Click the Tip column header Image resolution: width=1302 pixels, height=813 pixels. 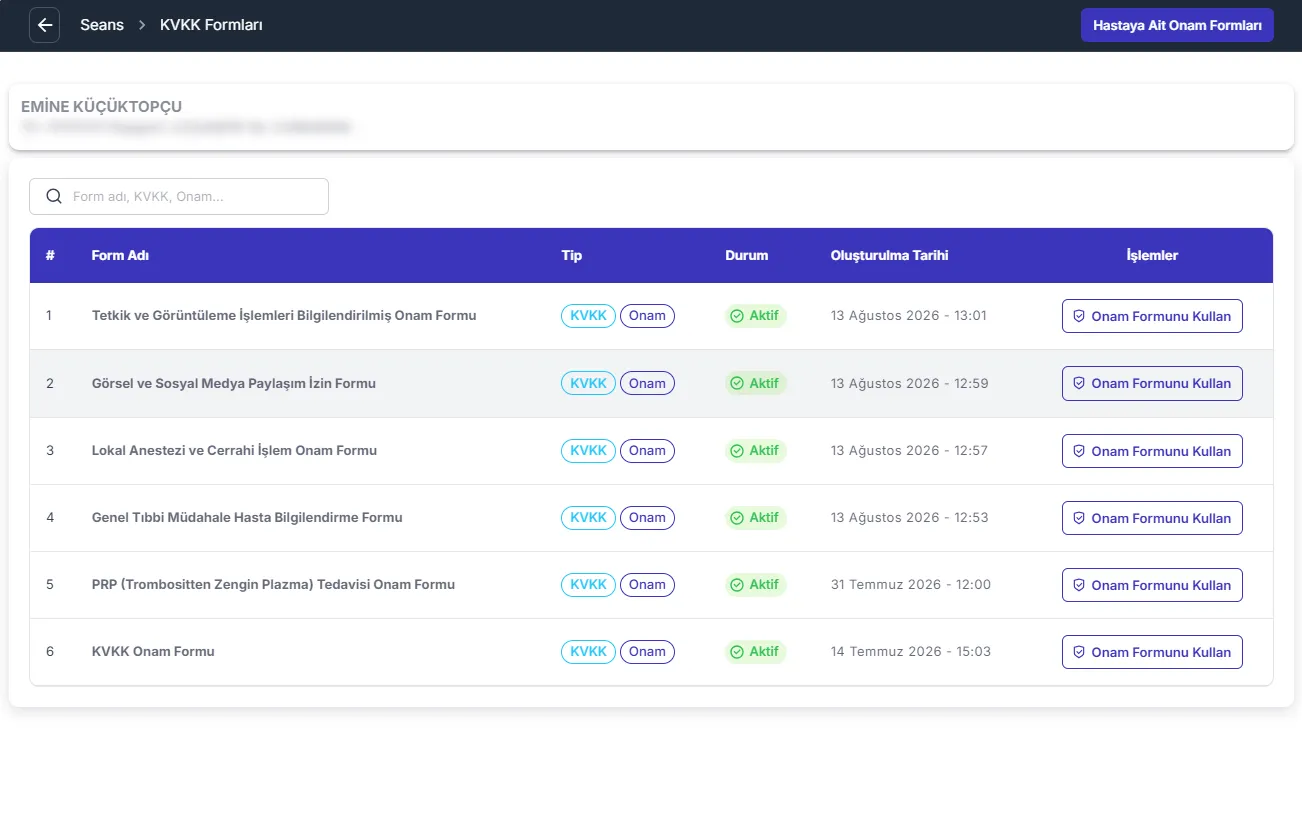coord(572,255)
